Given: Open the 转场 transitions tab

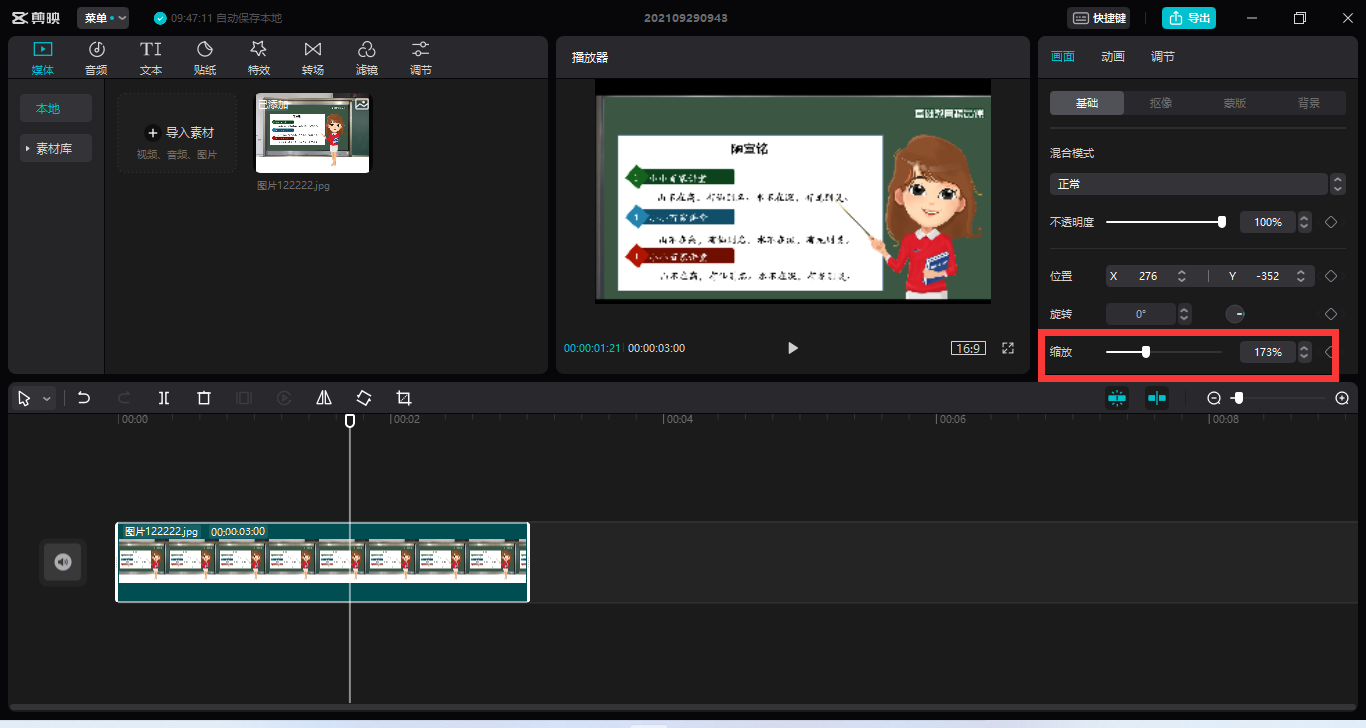Looking at the screenshot, I should 313,58.
